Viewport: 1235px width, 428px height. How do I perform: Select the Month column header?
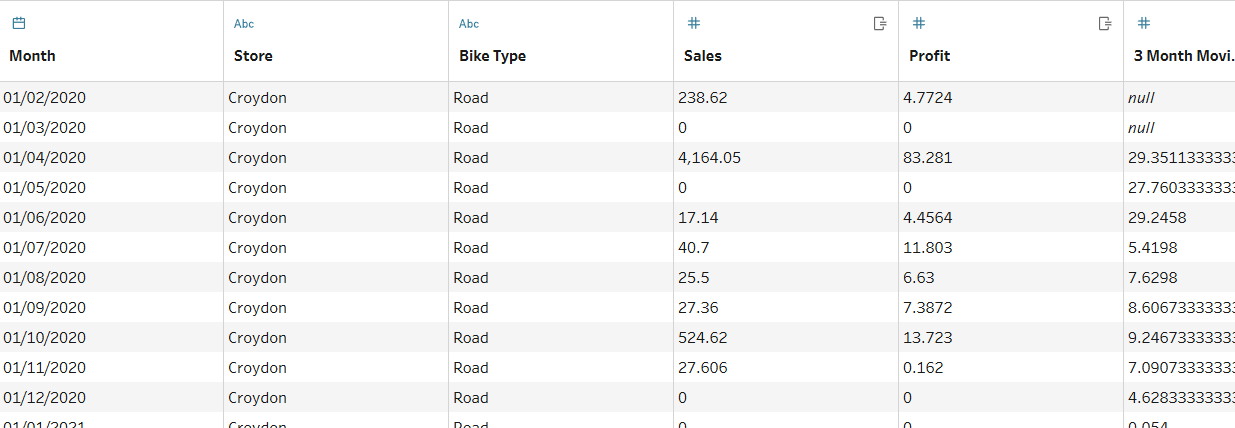[x=33, y=56]
